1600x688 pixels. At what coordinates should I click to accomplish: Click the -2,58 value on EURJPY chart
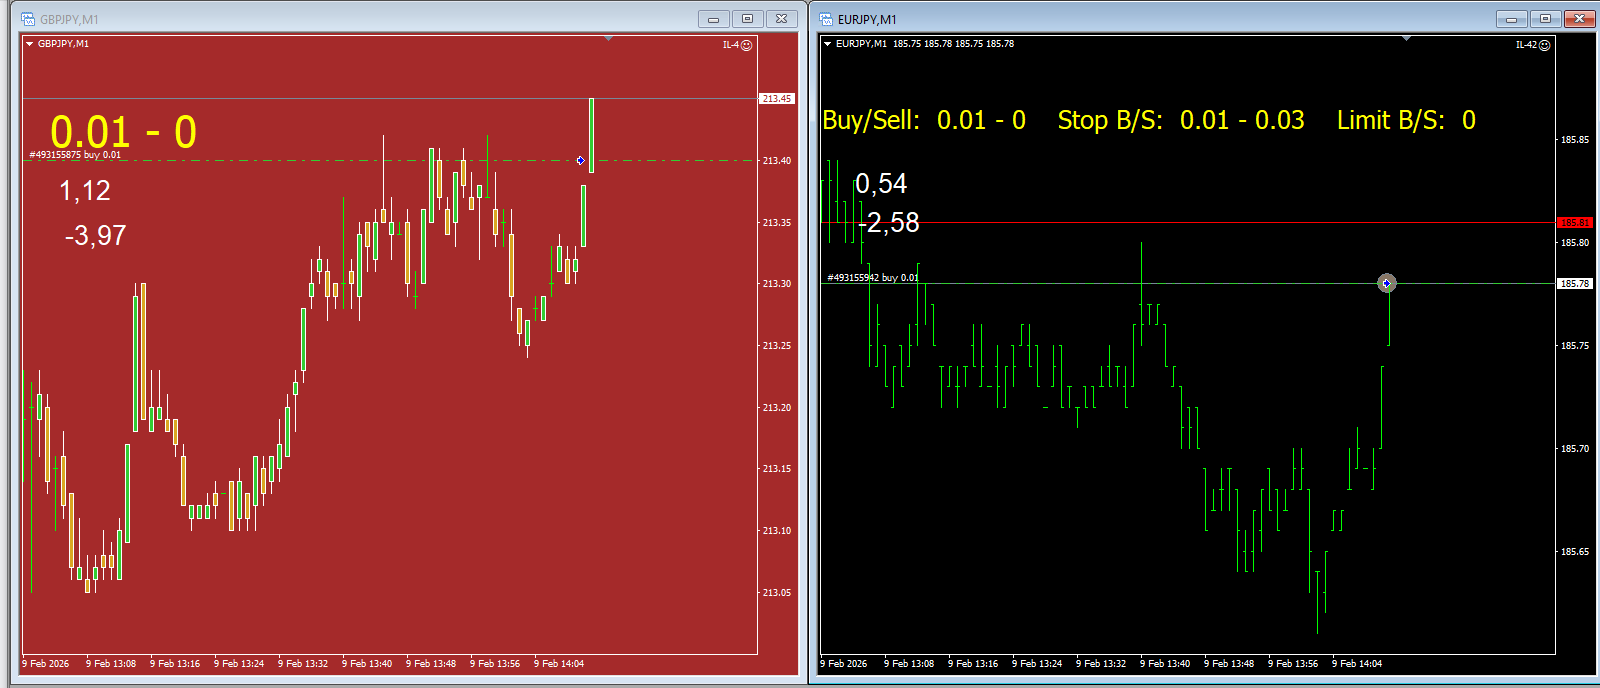point(889,222)
